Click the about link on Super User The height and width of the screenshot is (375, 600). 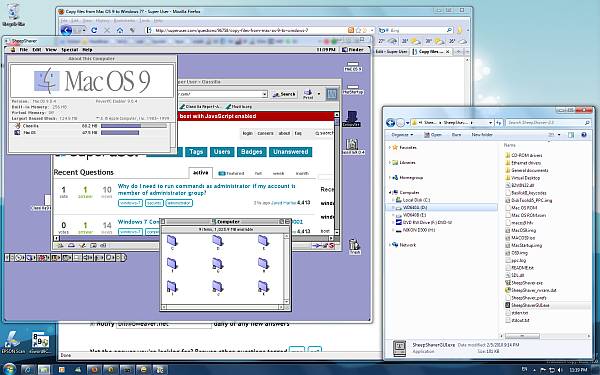(x=284, y=133)
